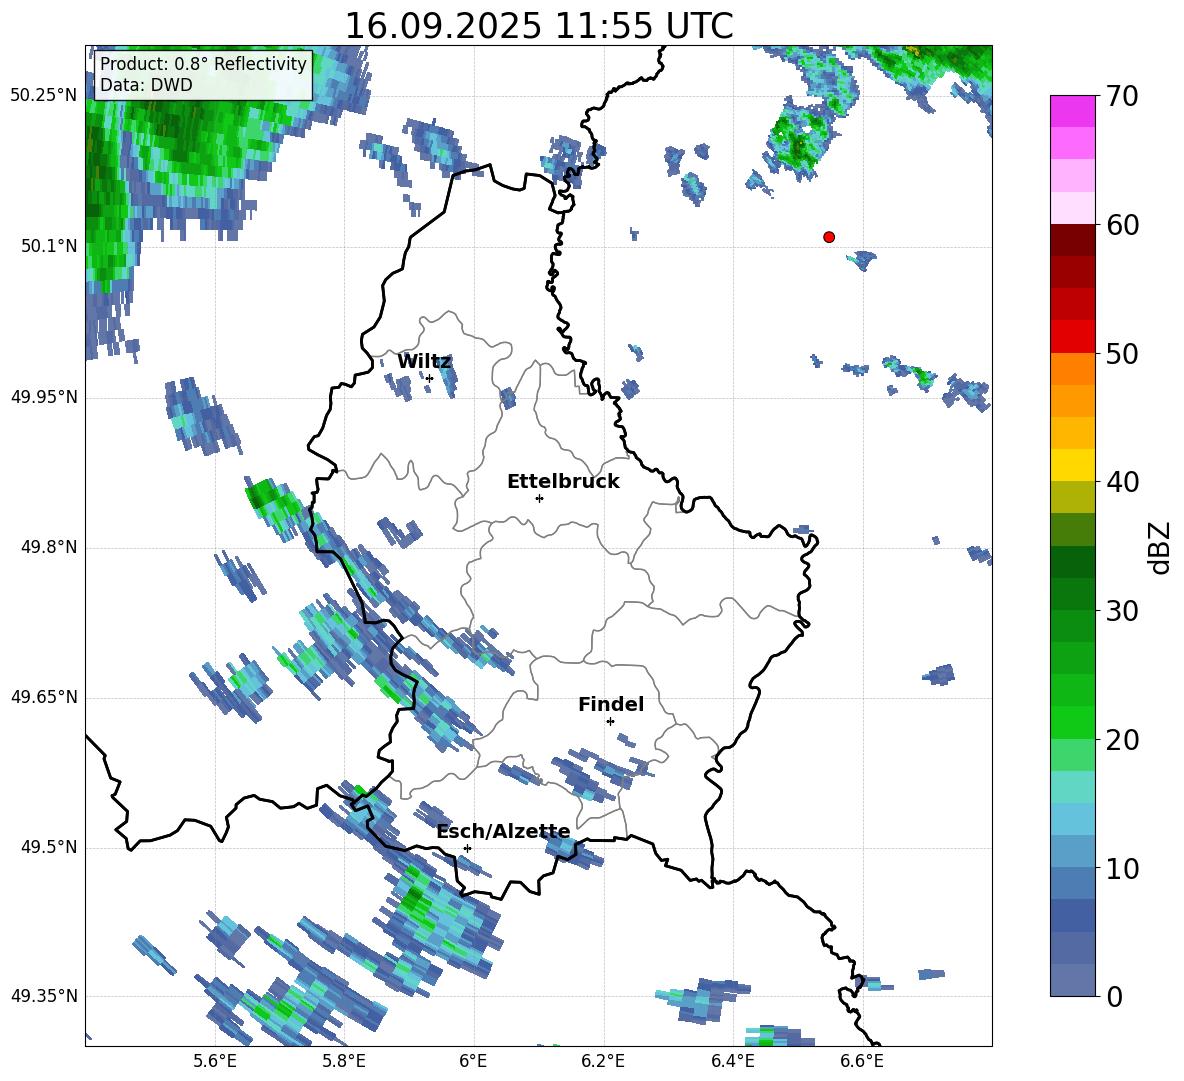
Task: Click the cross marker below Ettelbruck
Action: 539,498
